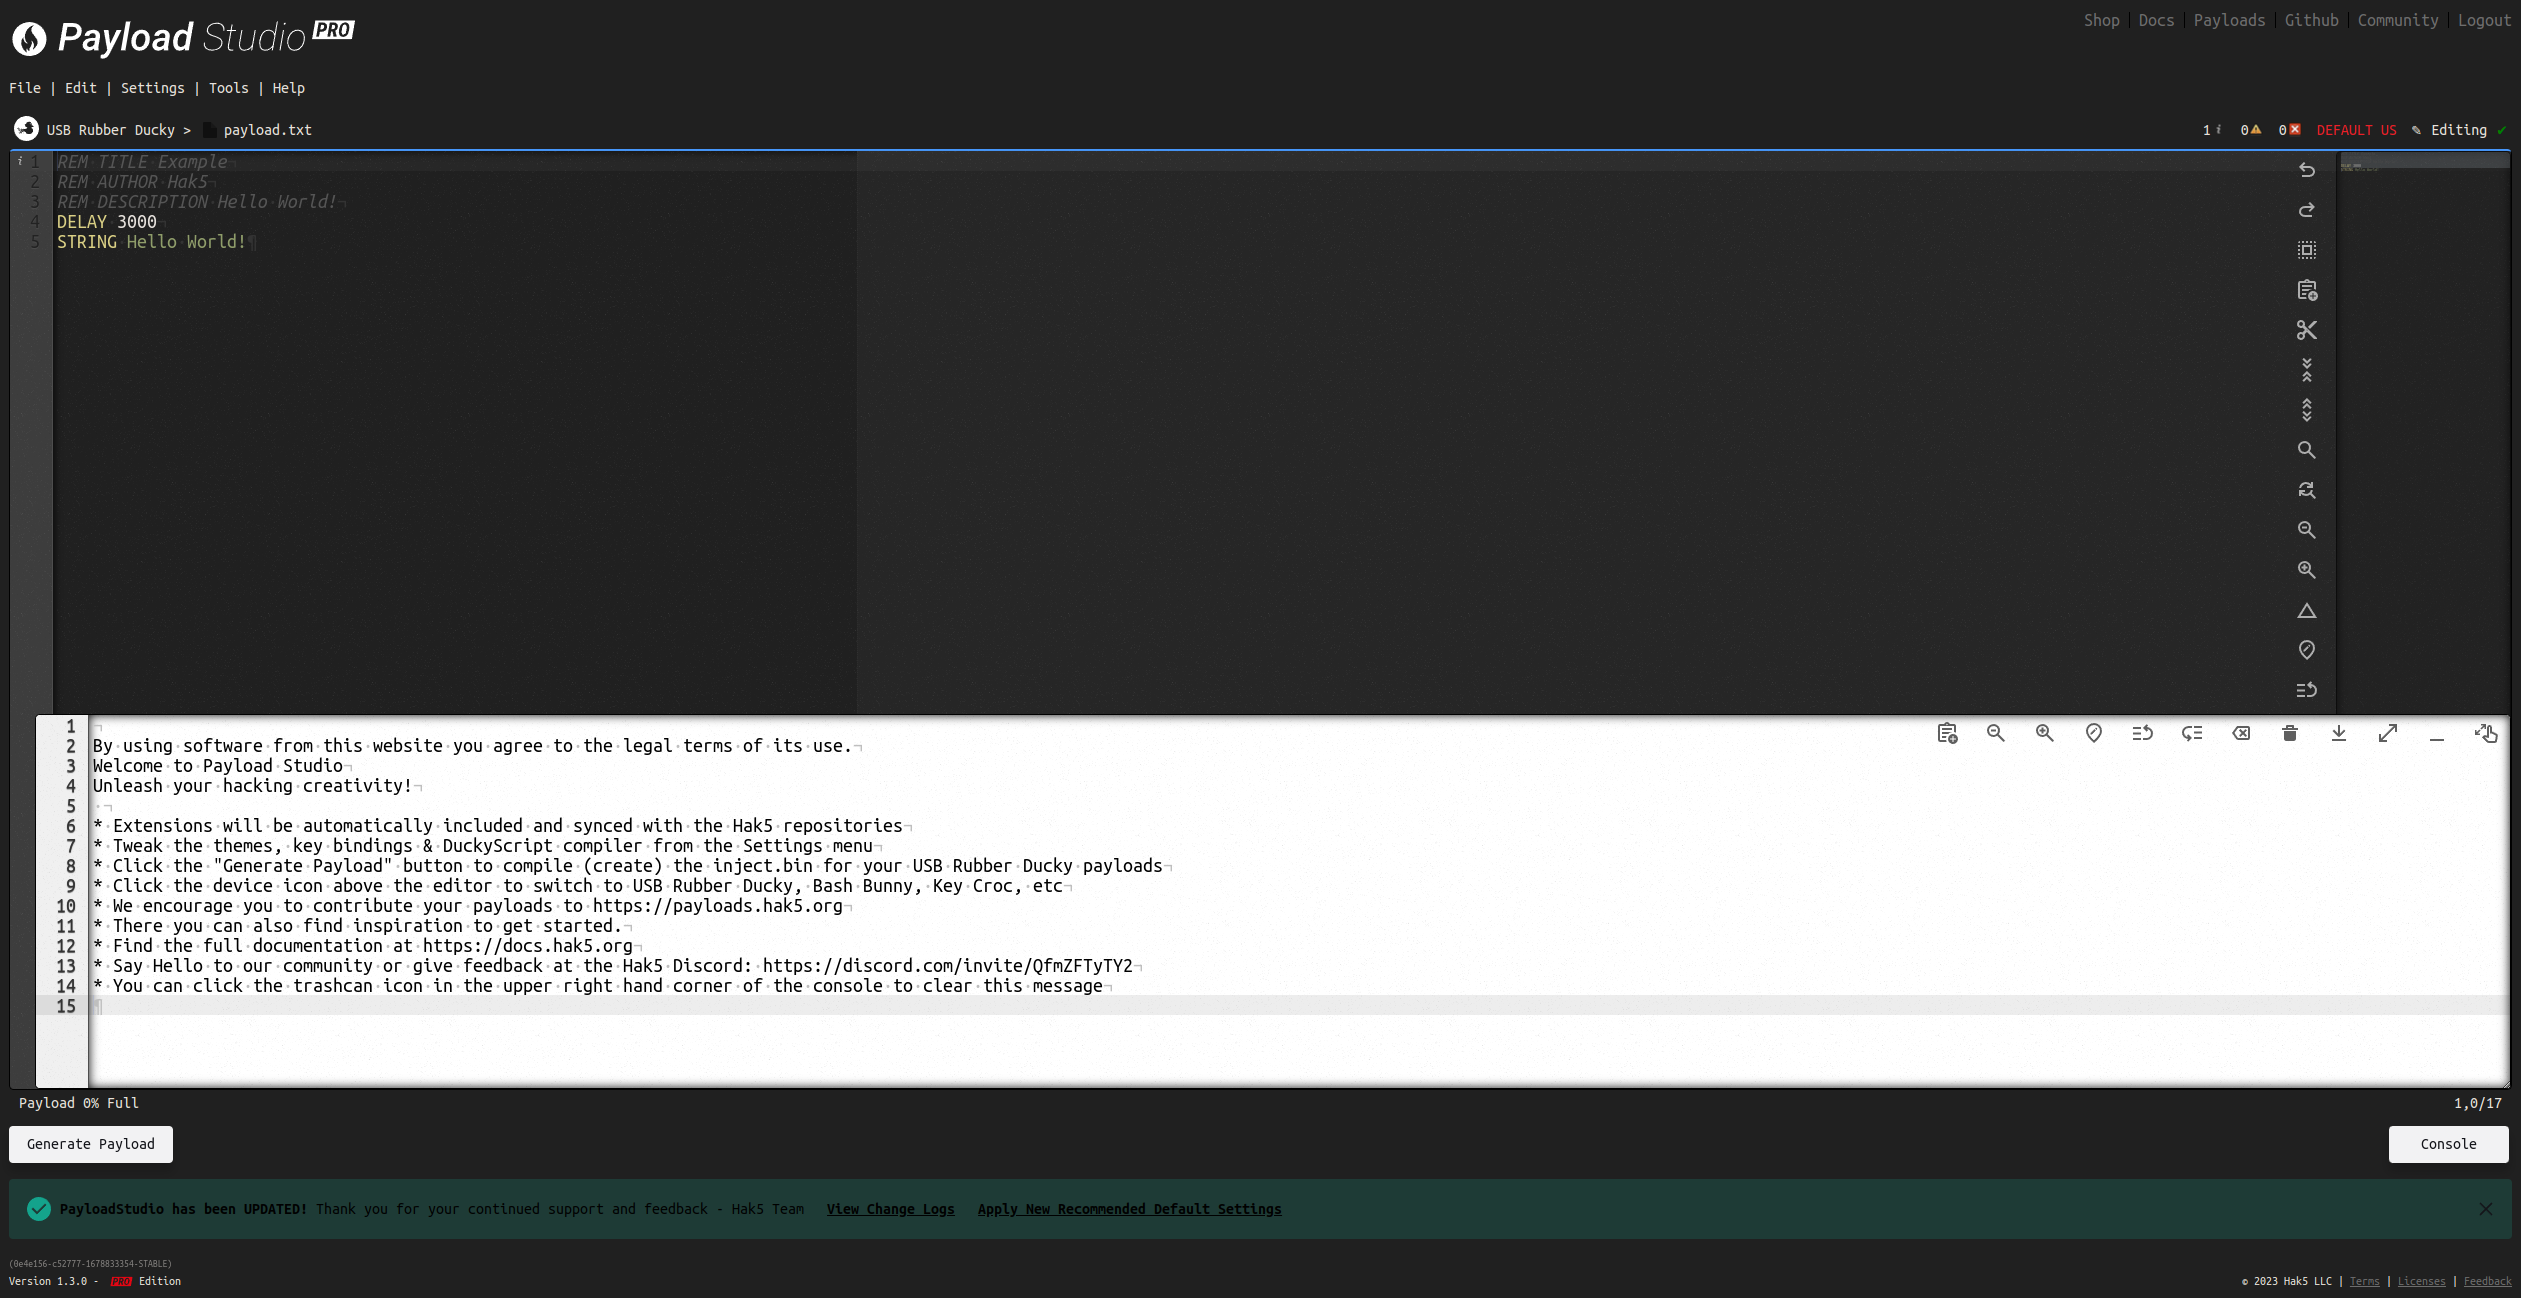Zoom out the console text
2521x1298 pixels.
(1995, 733)
